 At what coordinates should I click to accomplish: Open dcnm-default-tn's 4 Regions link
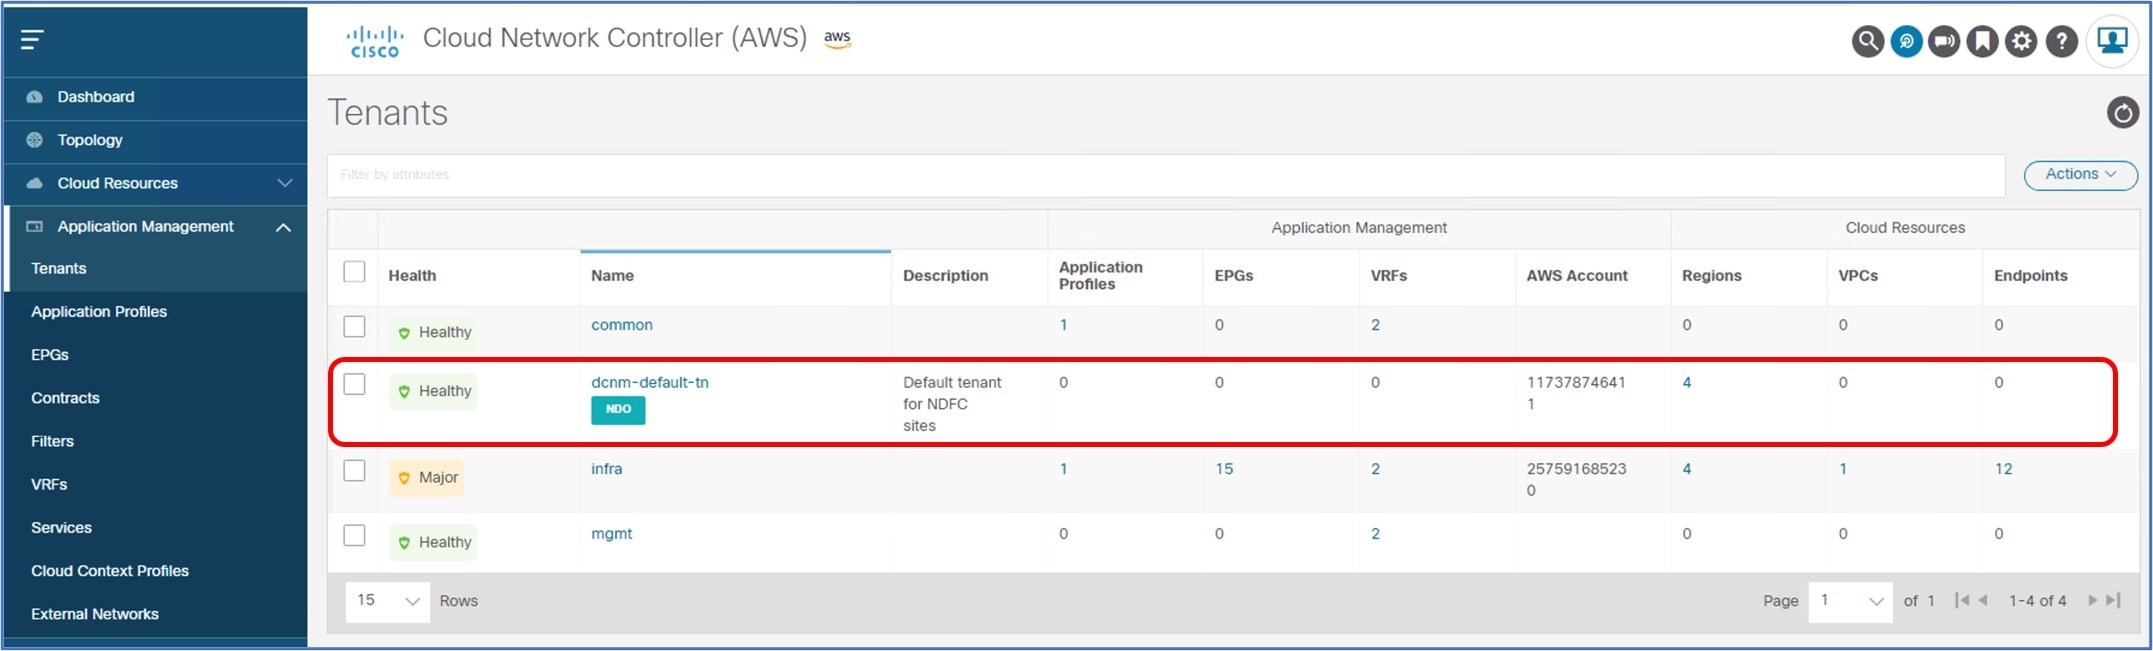click(1687, 383)
